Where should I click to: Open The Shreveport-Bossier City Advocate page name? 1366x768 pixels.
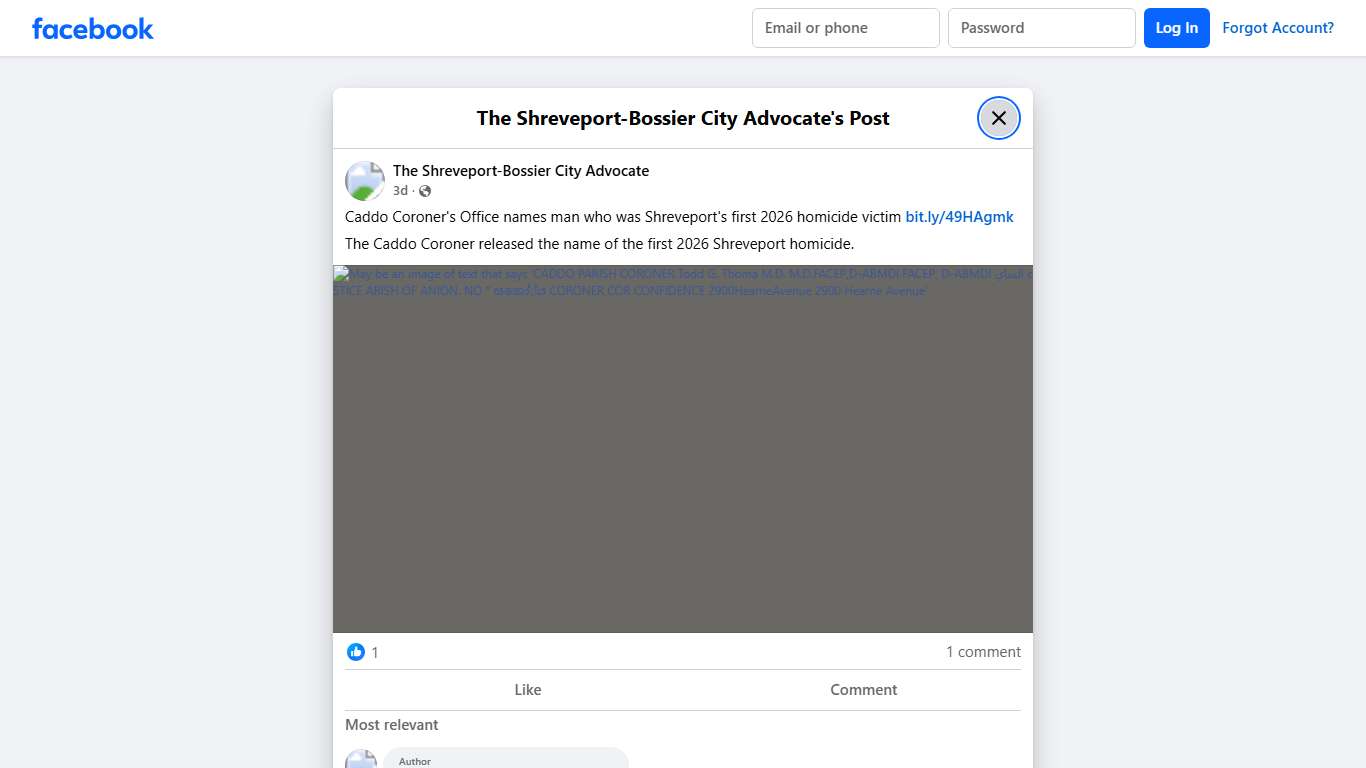coord(520,171)
